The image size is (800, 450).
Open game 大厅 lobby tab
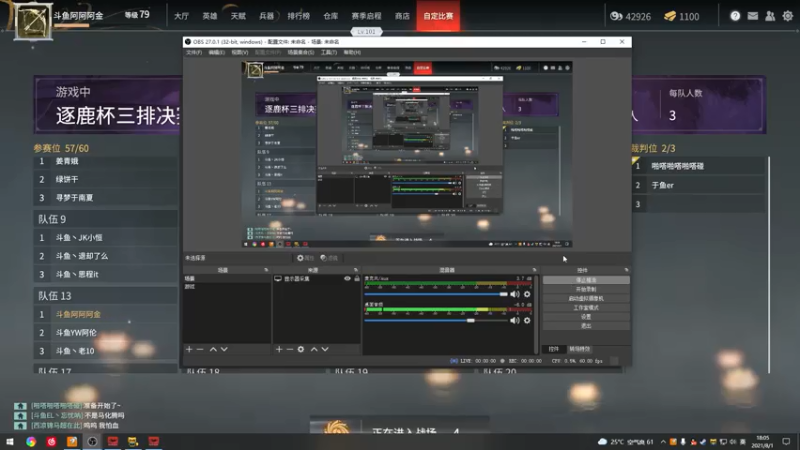pyautogui.click(x=181, y=16)
